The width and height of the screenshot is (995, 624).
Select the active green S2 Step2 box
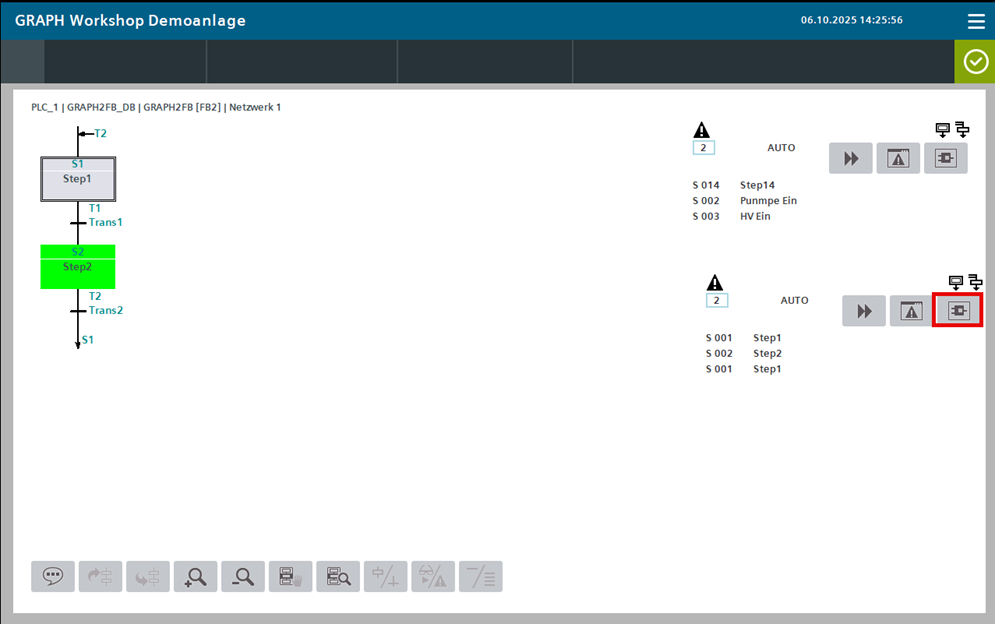78,267
